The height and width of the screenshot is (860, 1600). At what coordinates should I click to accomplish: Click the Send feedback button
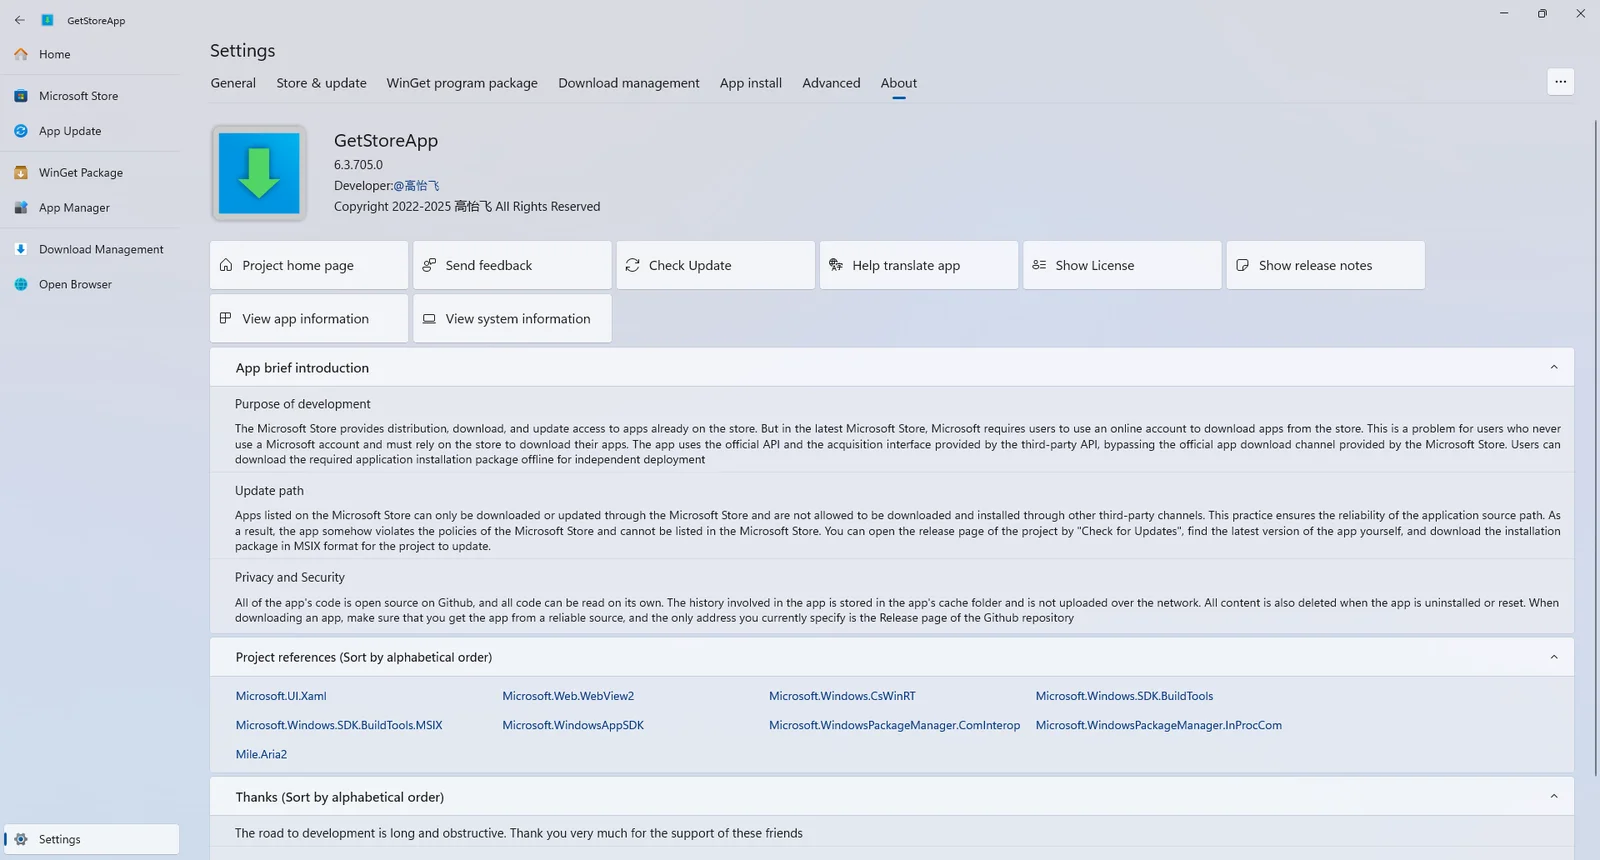tap(512, 265)
